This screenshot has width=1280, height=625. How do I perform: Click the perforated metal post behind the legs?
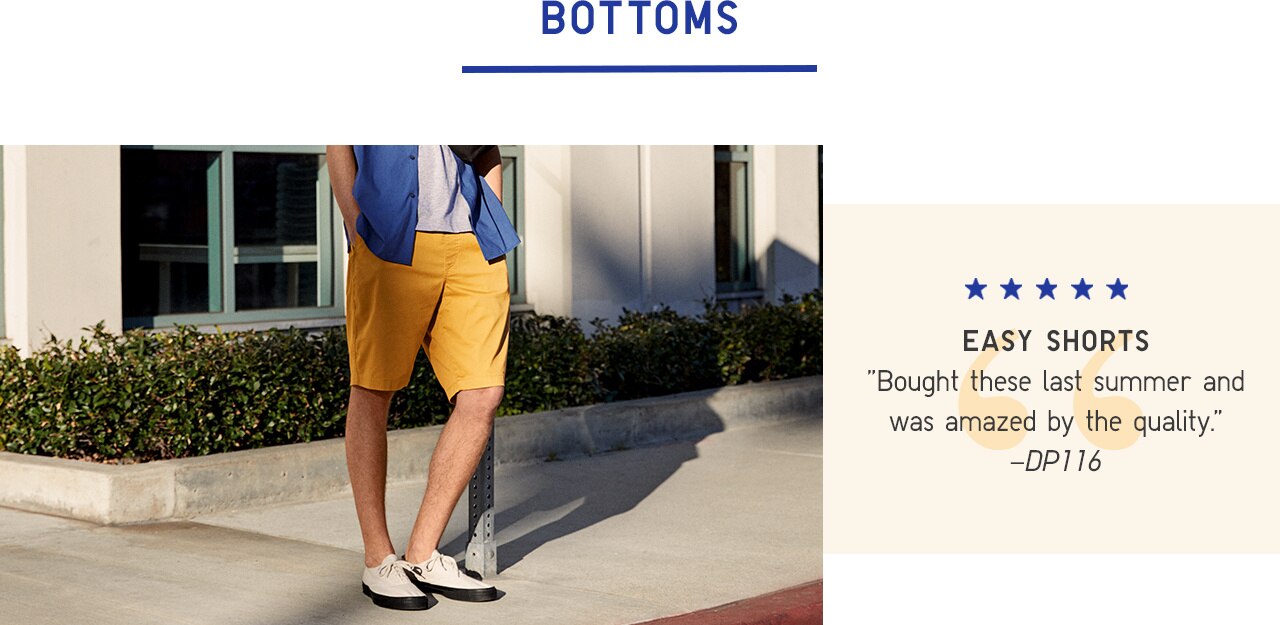pyautogui.click(x=483, y=505)
